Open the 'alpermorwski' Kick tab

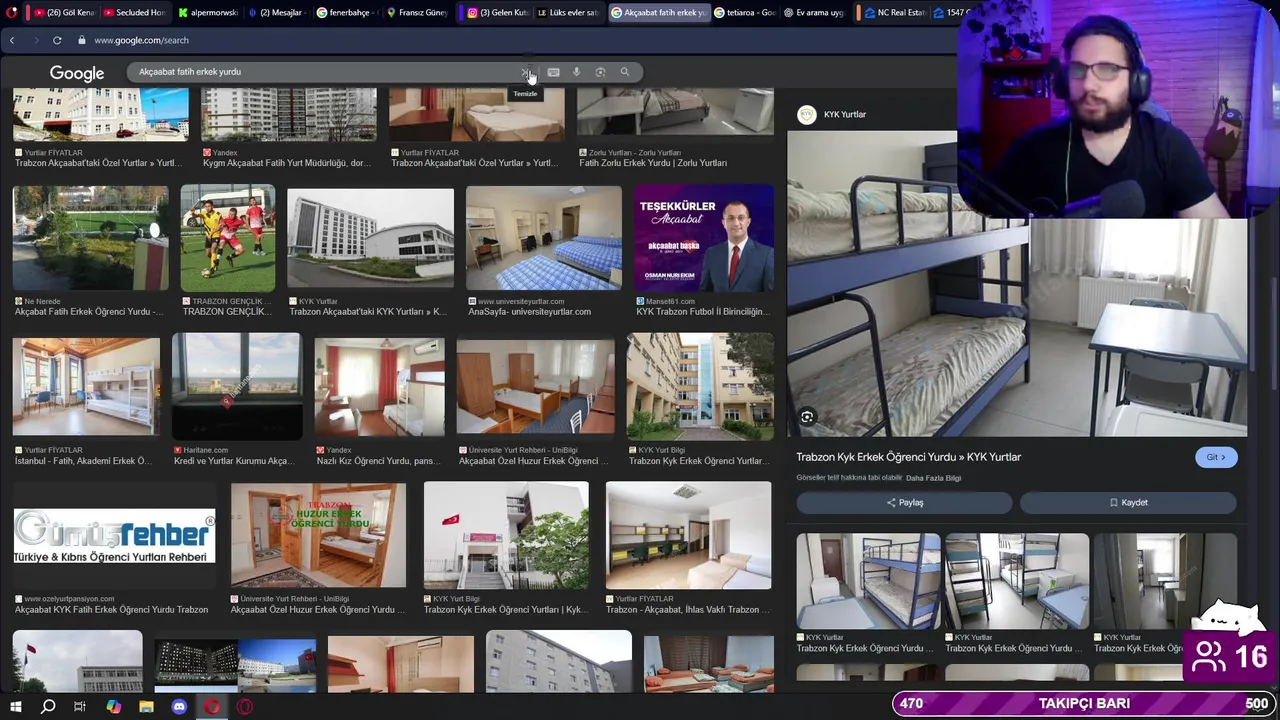[x=207, y=13]
